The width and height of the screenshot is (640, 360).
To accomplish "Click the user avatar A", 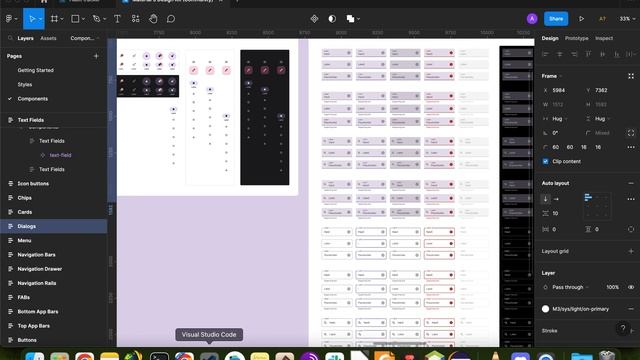I will pos(532,19).
